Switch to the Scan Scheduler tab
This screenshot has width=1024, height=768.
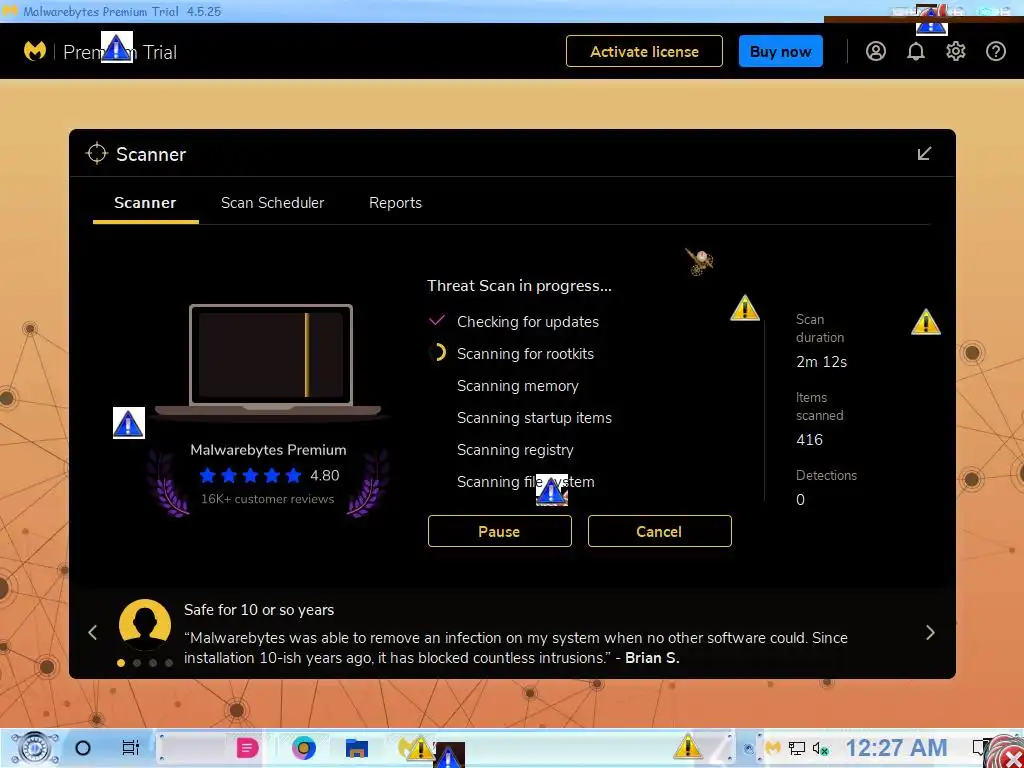click(272, 203)
